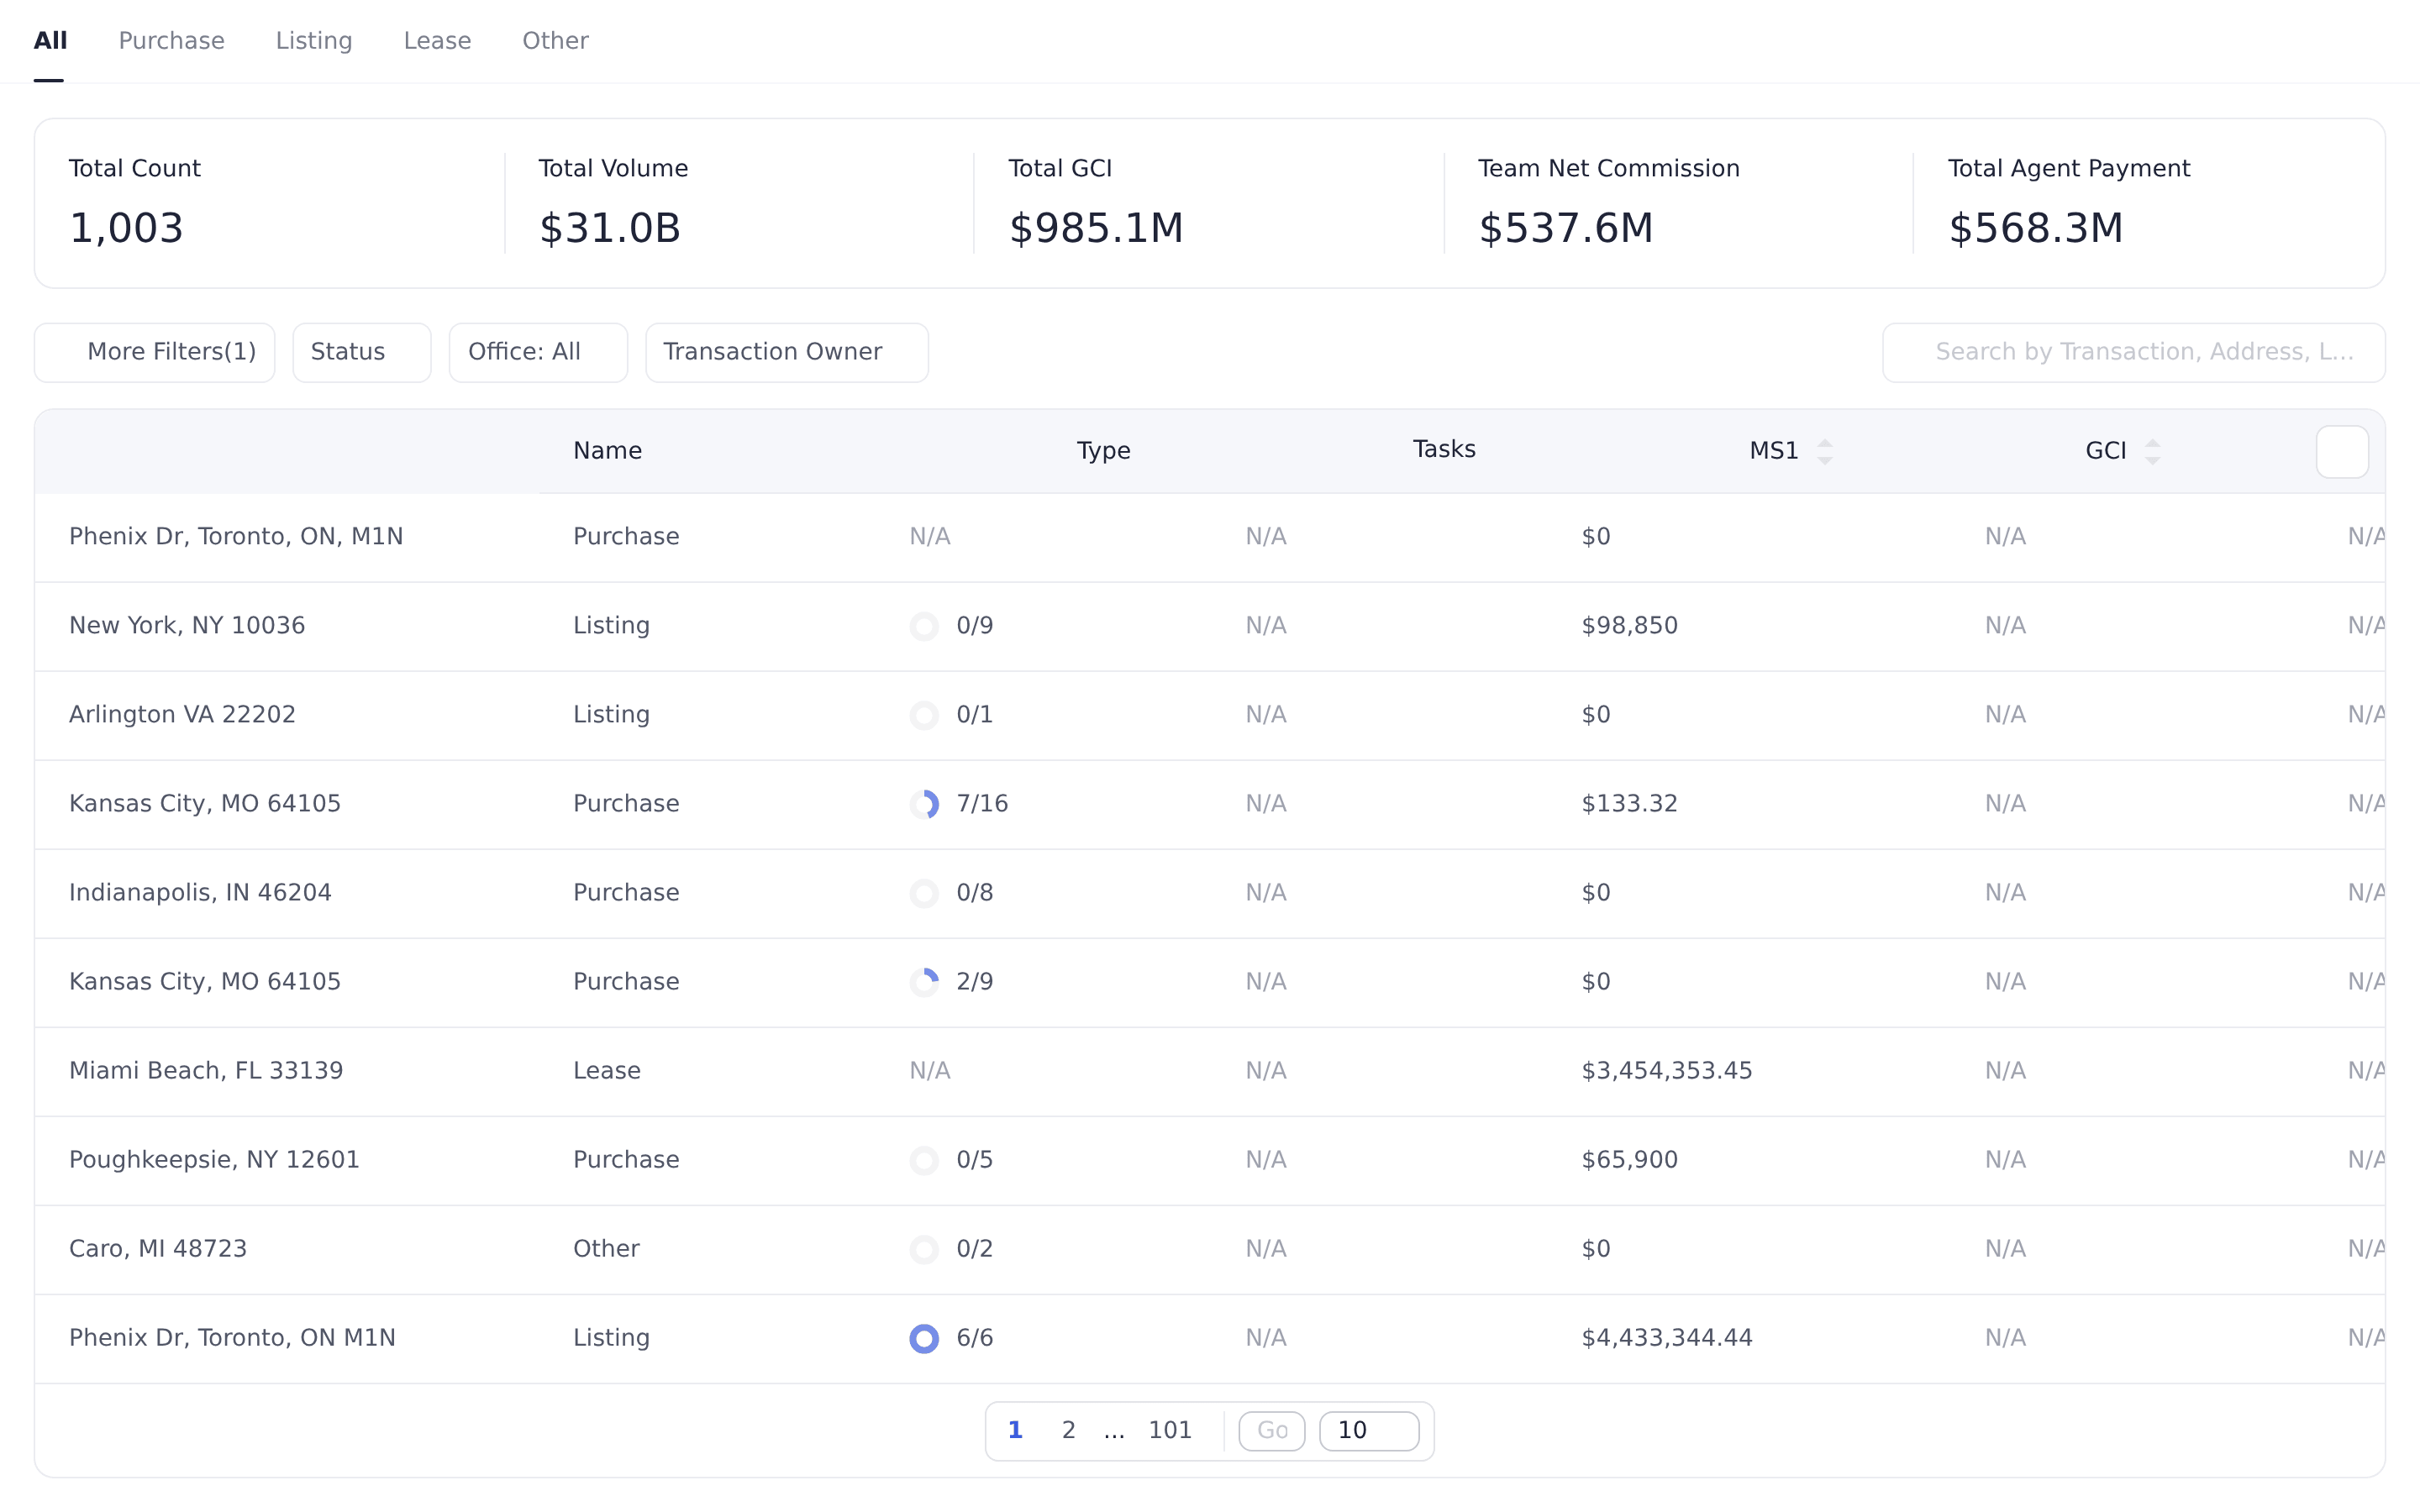Click the transaction search field
Image resolution: width=2420 pixels, height=1512 pixels.
pos(2134,352)
